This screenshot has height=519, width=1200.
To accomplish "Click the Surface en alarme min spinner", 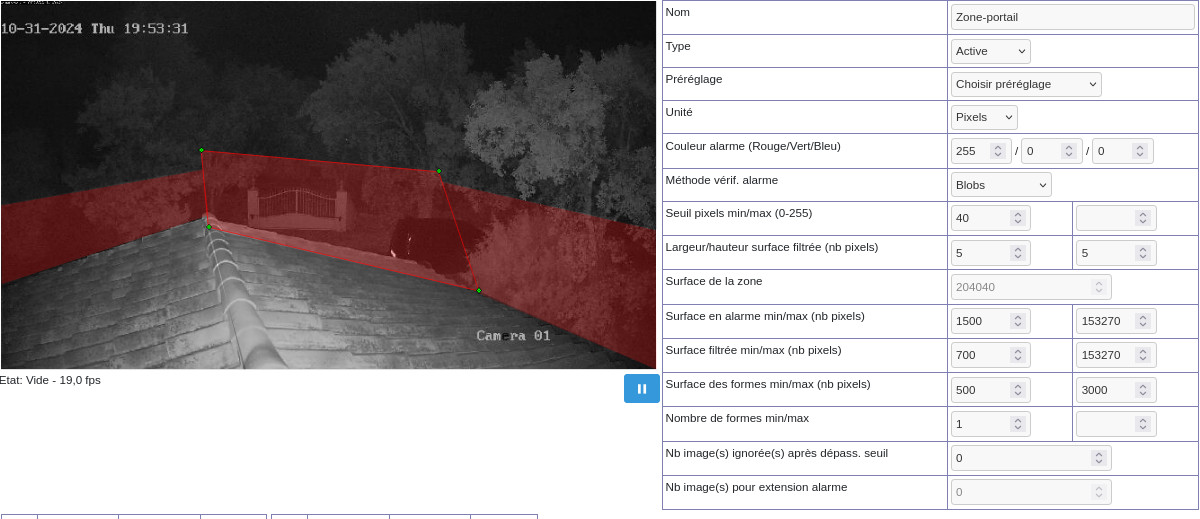I will tap(1016, 321).
